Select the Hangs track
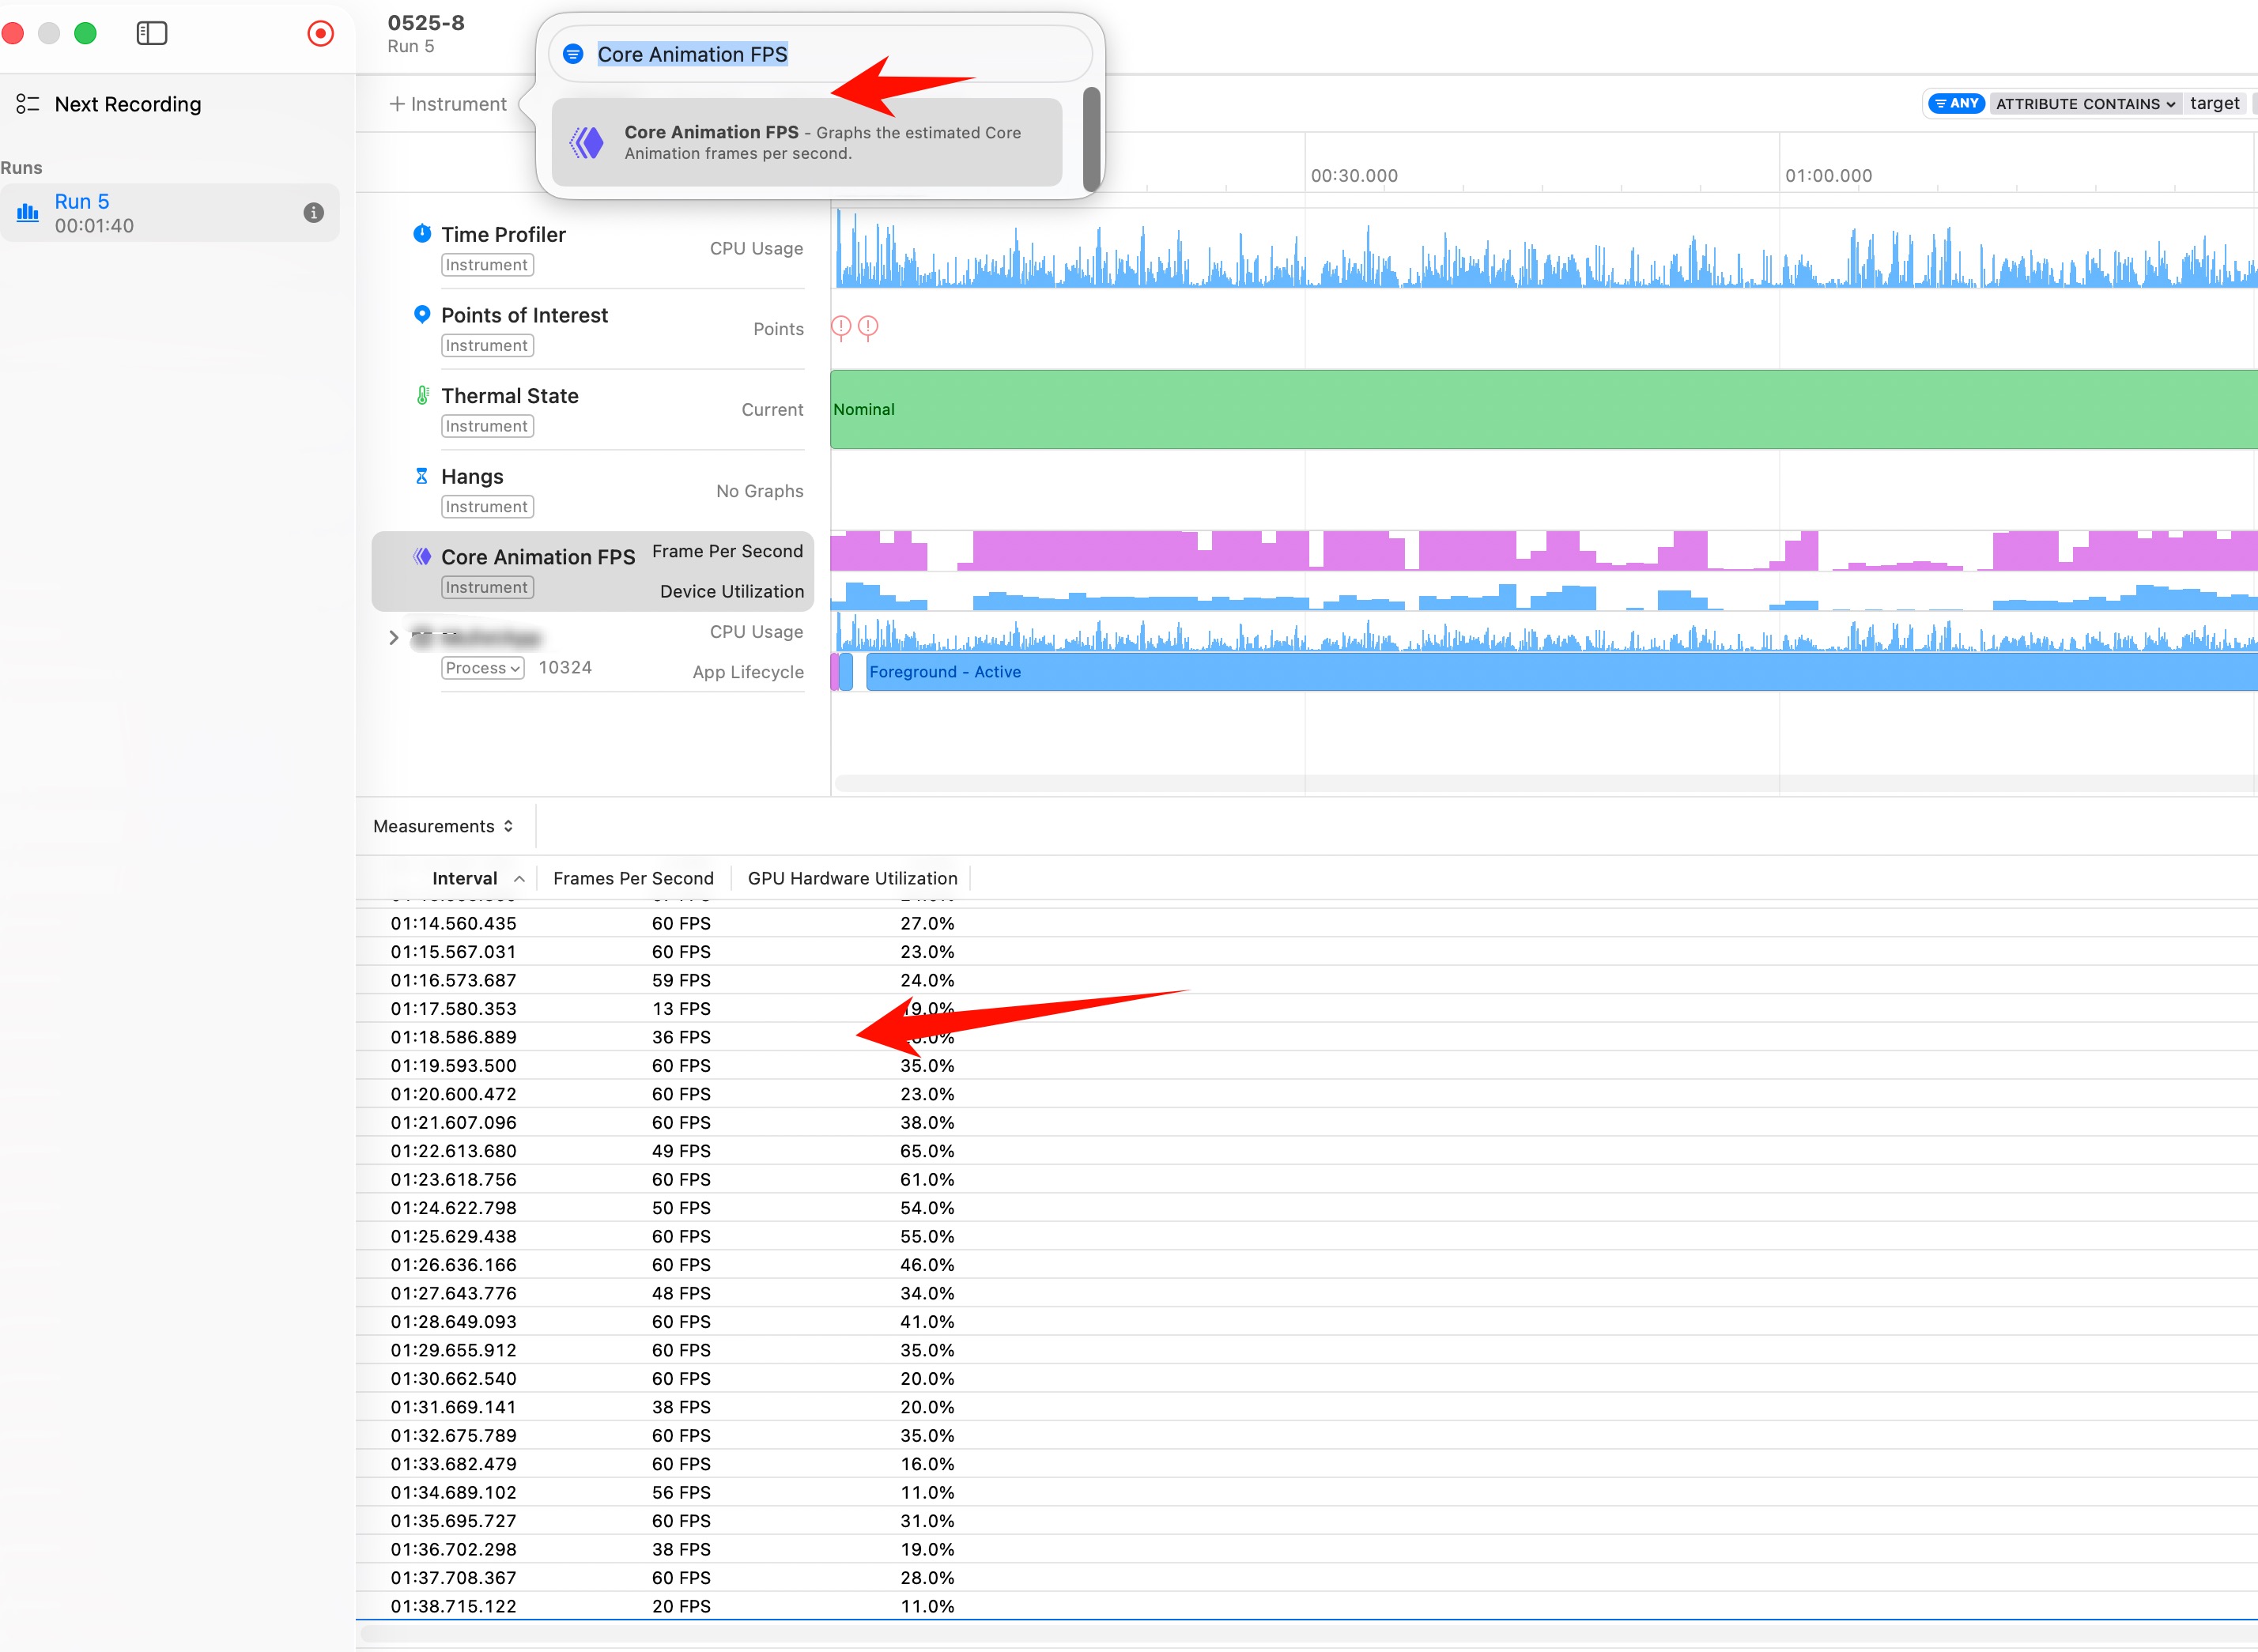The height and width of the screenshot is (1652, 2258). [594, 490]
